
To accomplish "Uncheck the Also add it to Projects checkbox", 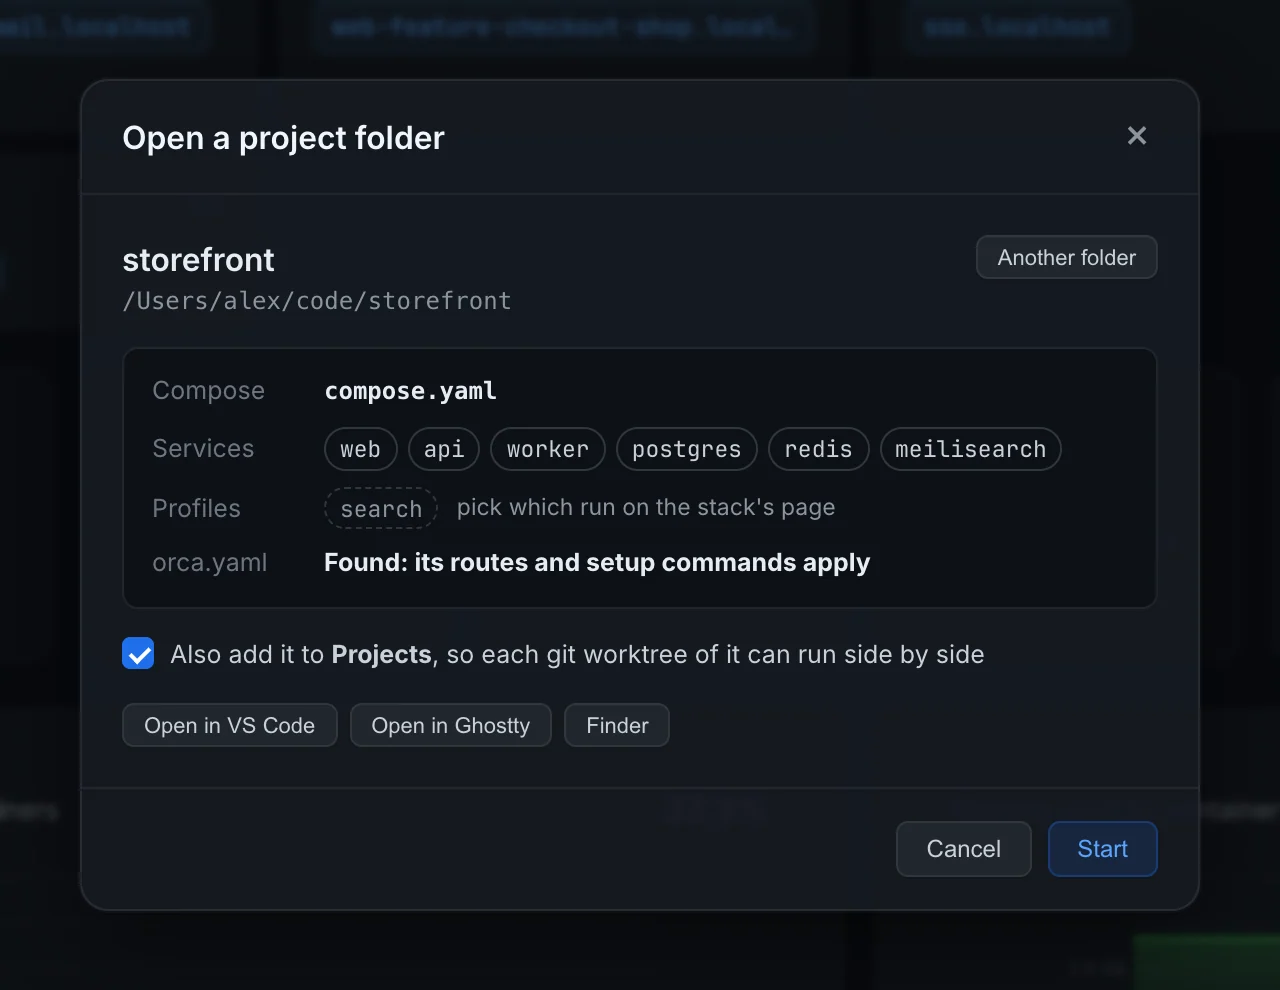I will point(138,654).
